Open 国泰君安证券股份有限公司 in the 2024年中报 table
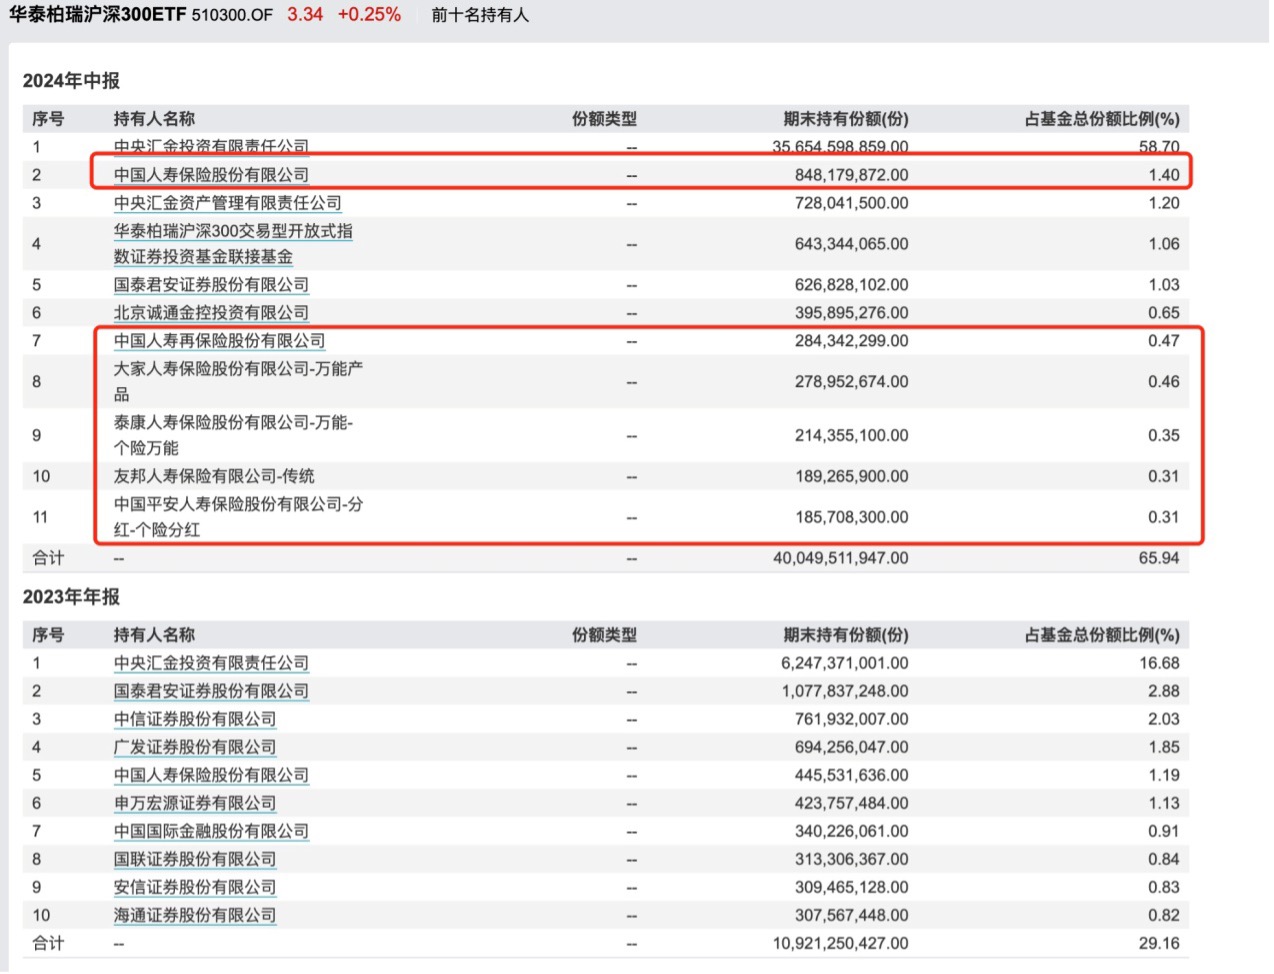 point(211,285)
